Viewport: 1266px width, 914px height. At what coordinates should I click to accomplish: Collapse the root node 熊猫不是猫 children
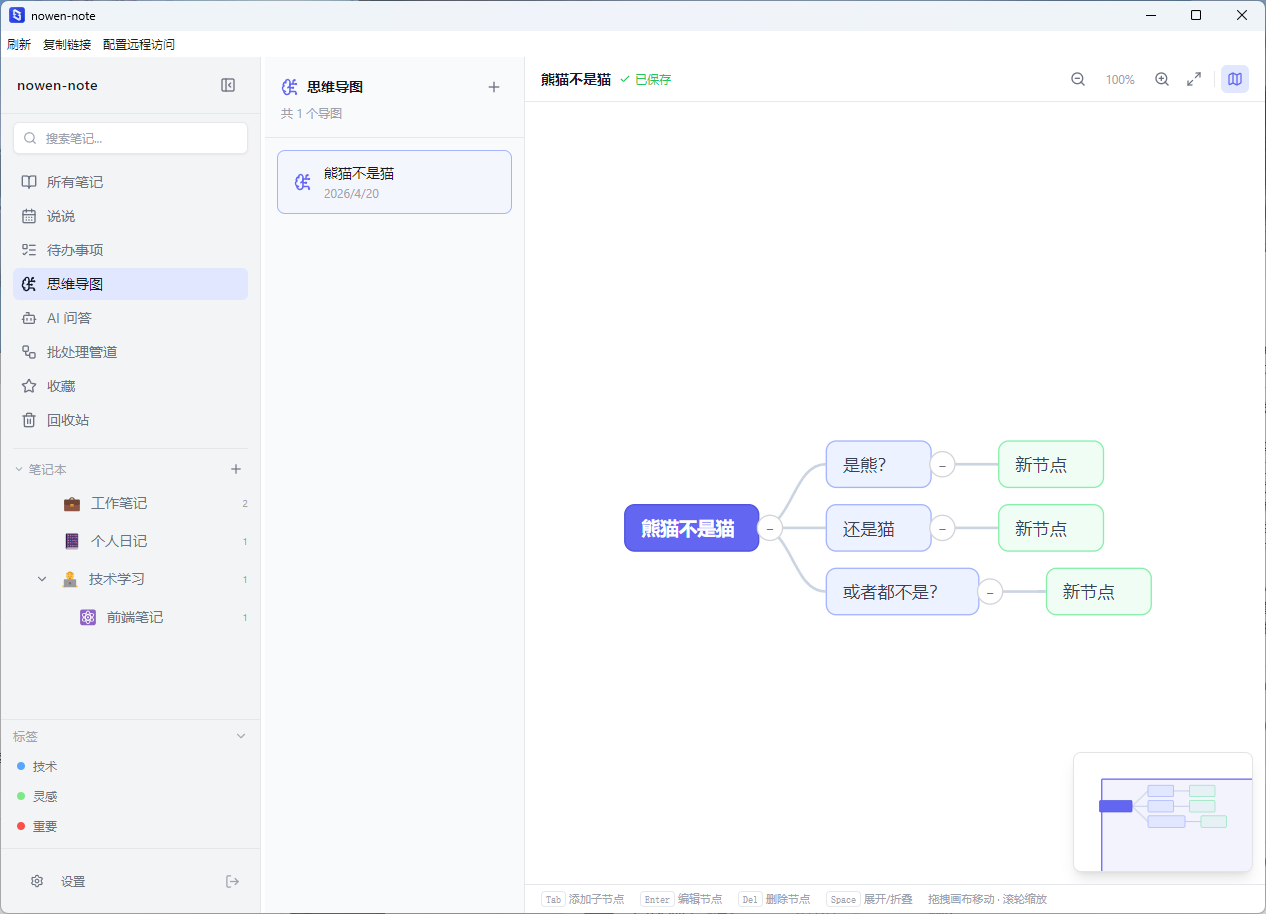[x=770, y=528]
